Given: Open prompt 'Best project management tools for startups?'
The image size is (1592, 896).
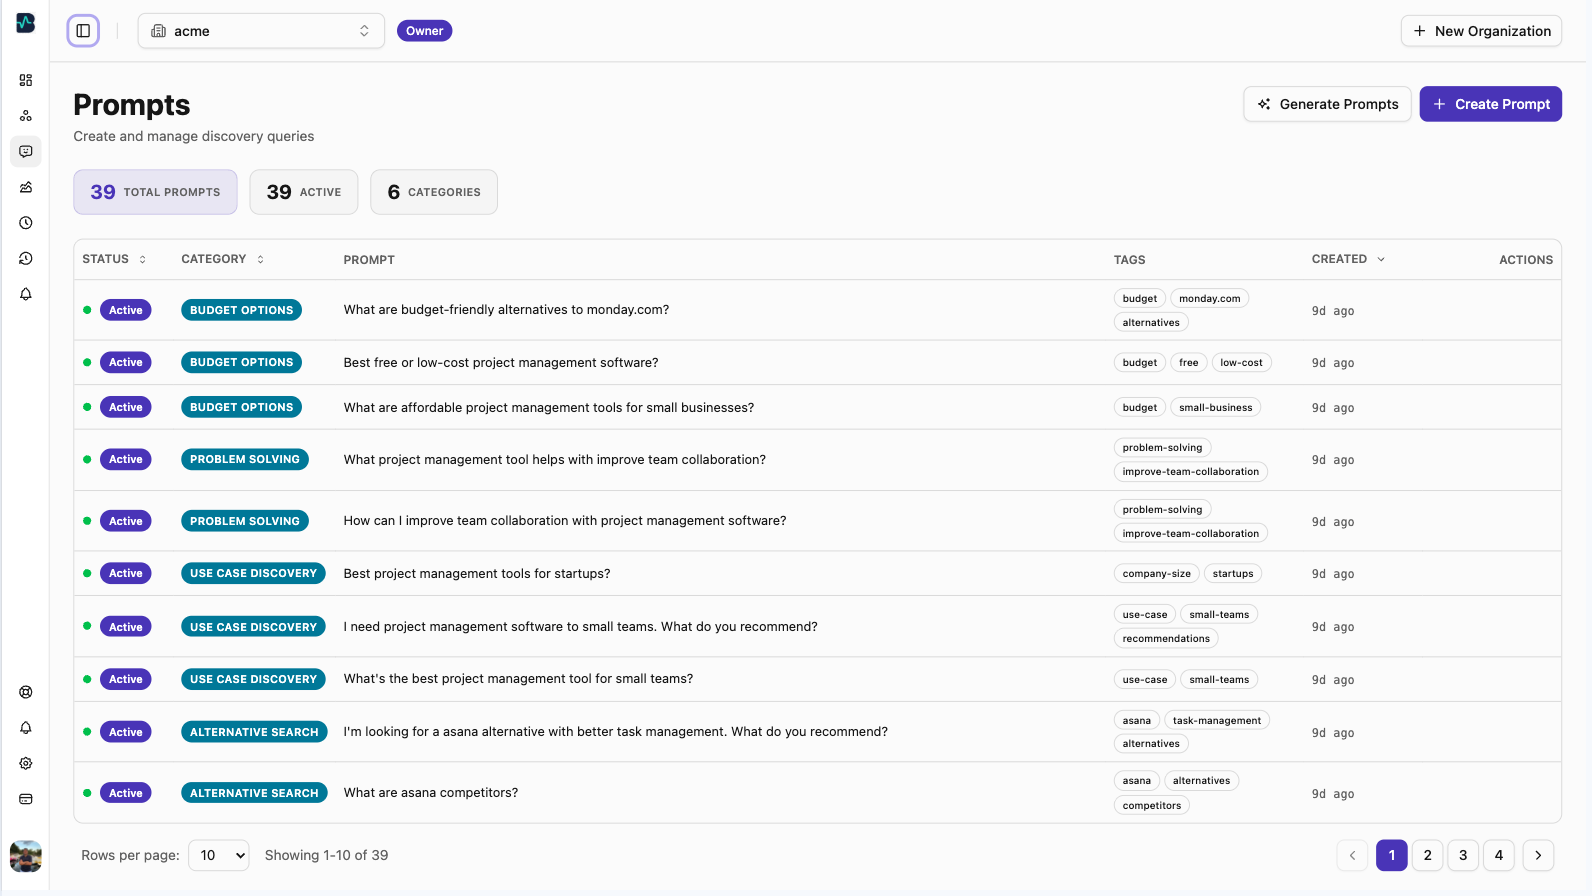Looking at the screenshot, I should (x=477, y=573).
